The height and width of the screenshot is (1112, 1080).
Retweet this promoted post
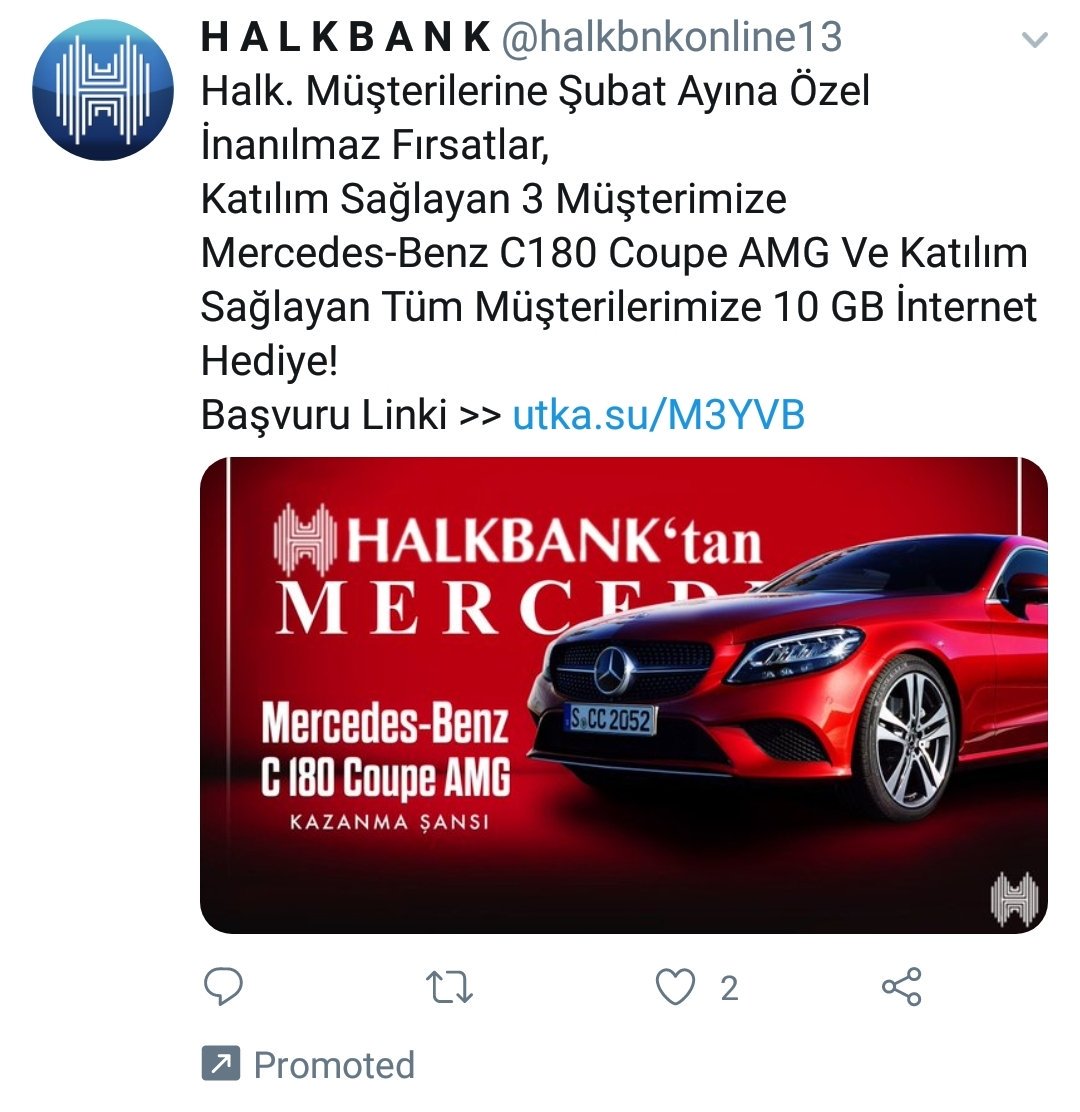click(449, 987)
